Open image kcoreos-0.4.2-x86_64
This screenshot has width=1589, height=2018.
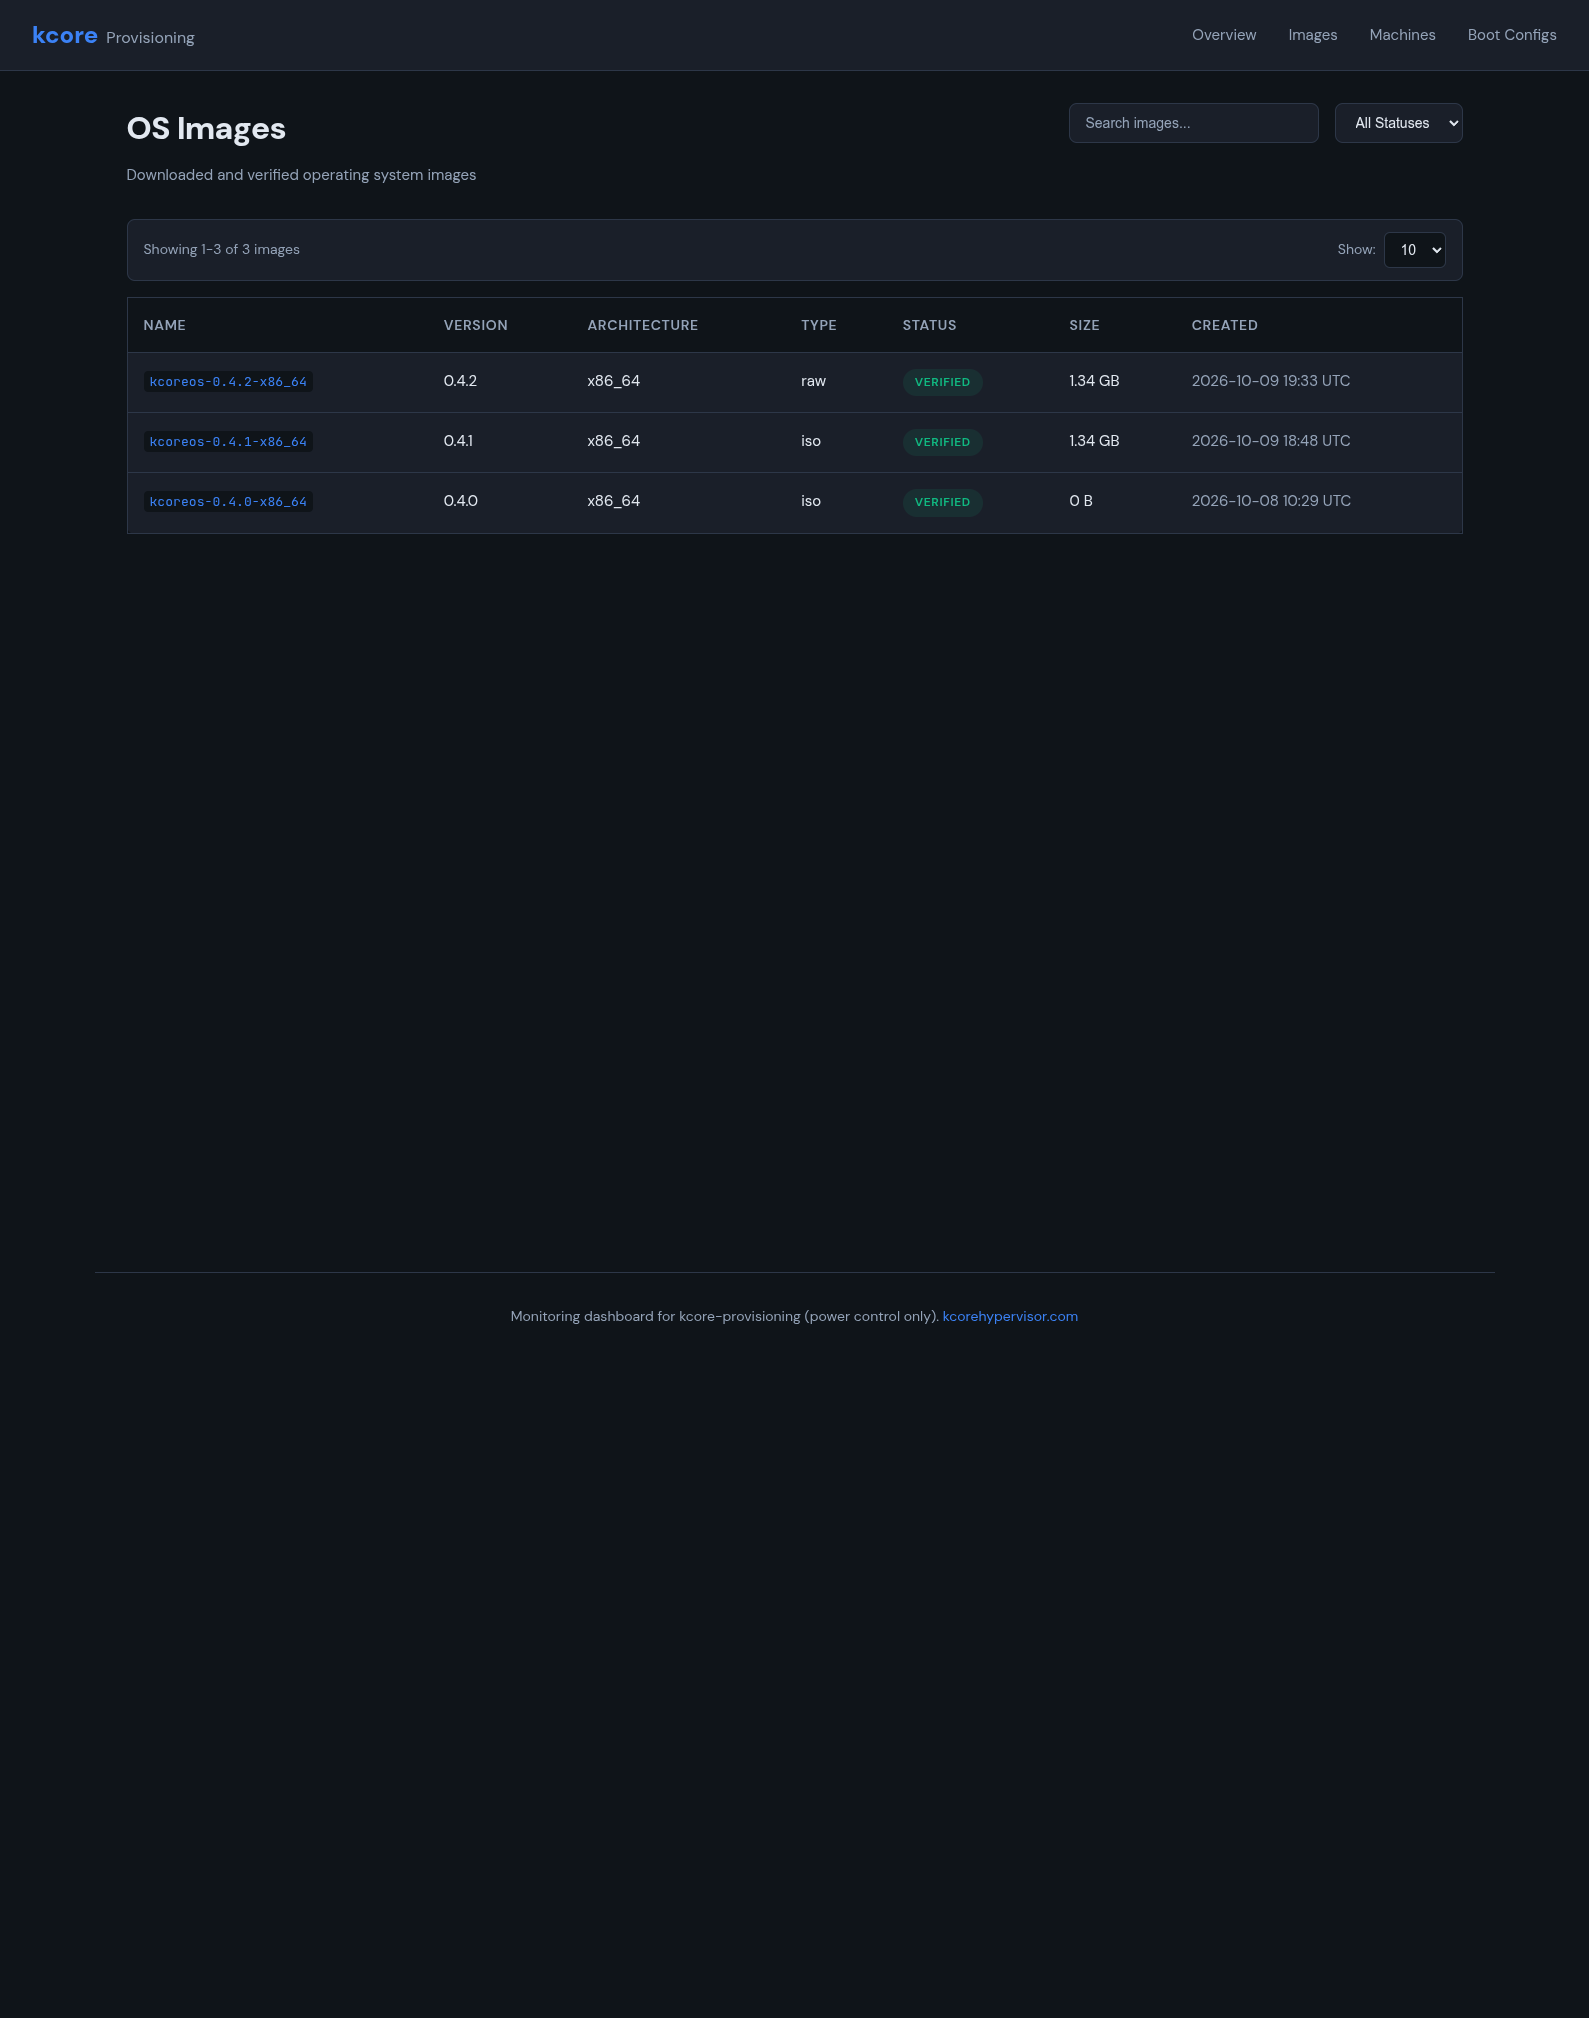(x=228, y=382)
